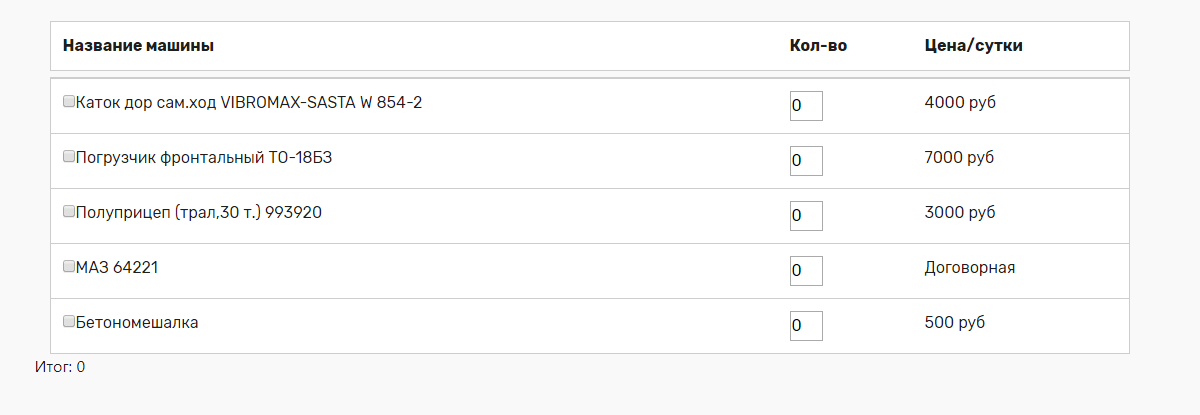The width and height of the screenshot is (1200, 415).
Task: Click the 'Цена/сутки' column header
Action: click(x=973, y=46)
